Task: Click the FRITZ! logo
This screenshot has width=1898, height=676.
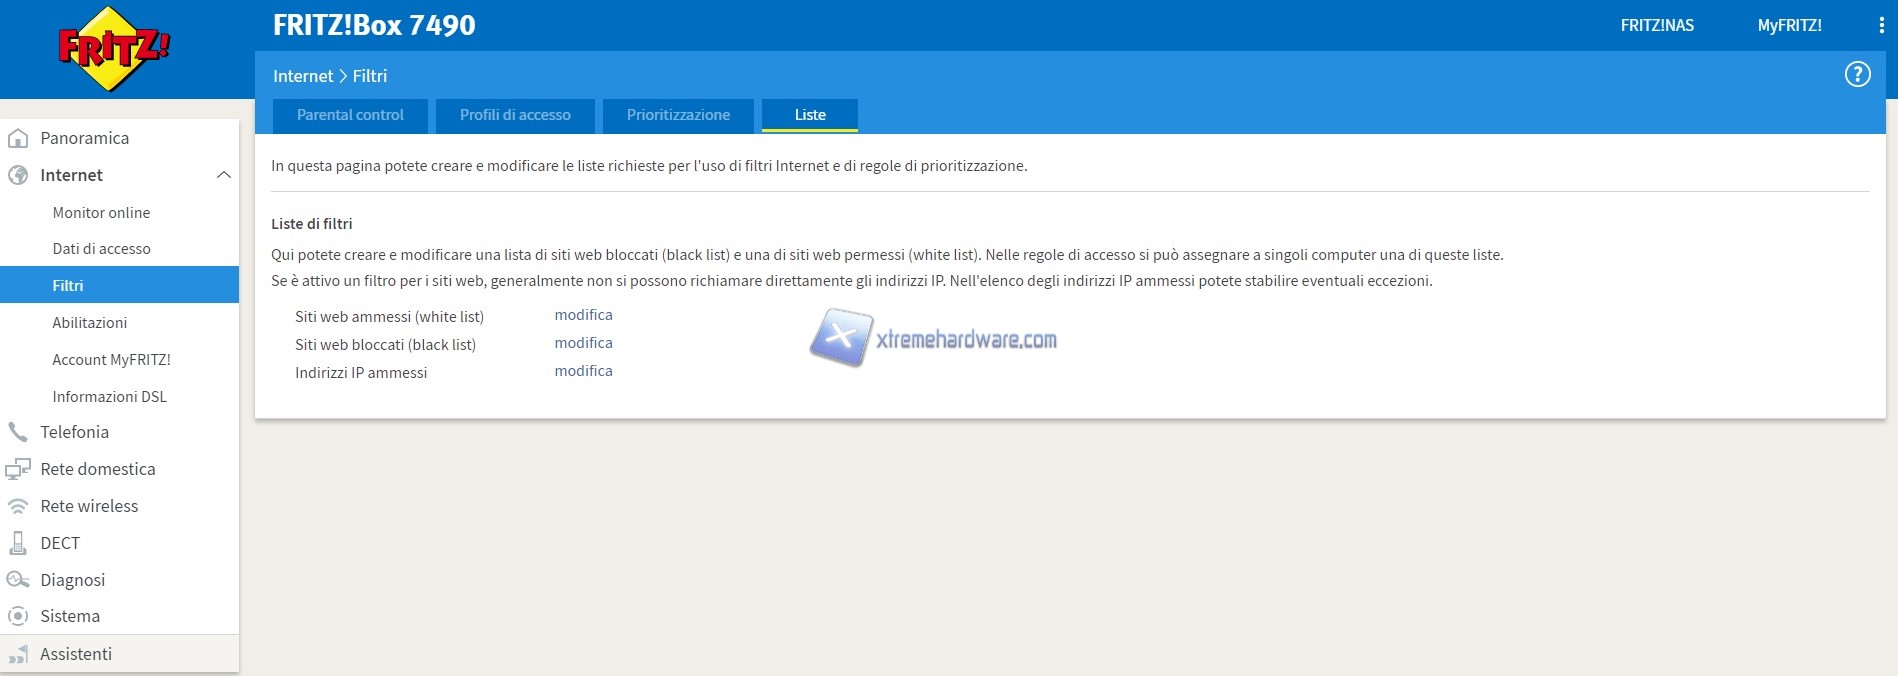Action: pos(113,49)
